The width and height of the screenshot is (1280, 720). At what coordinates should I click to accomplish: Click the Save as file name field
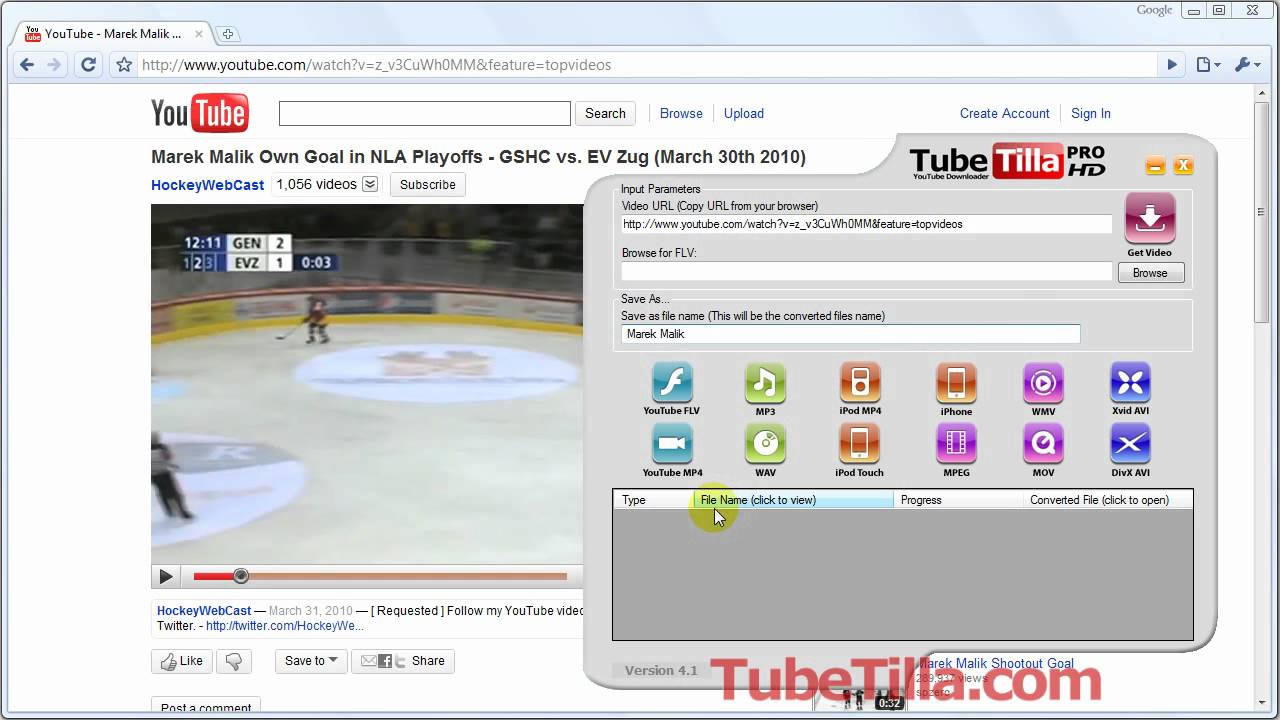[x=850, y=334]
